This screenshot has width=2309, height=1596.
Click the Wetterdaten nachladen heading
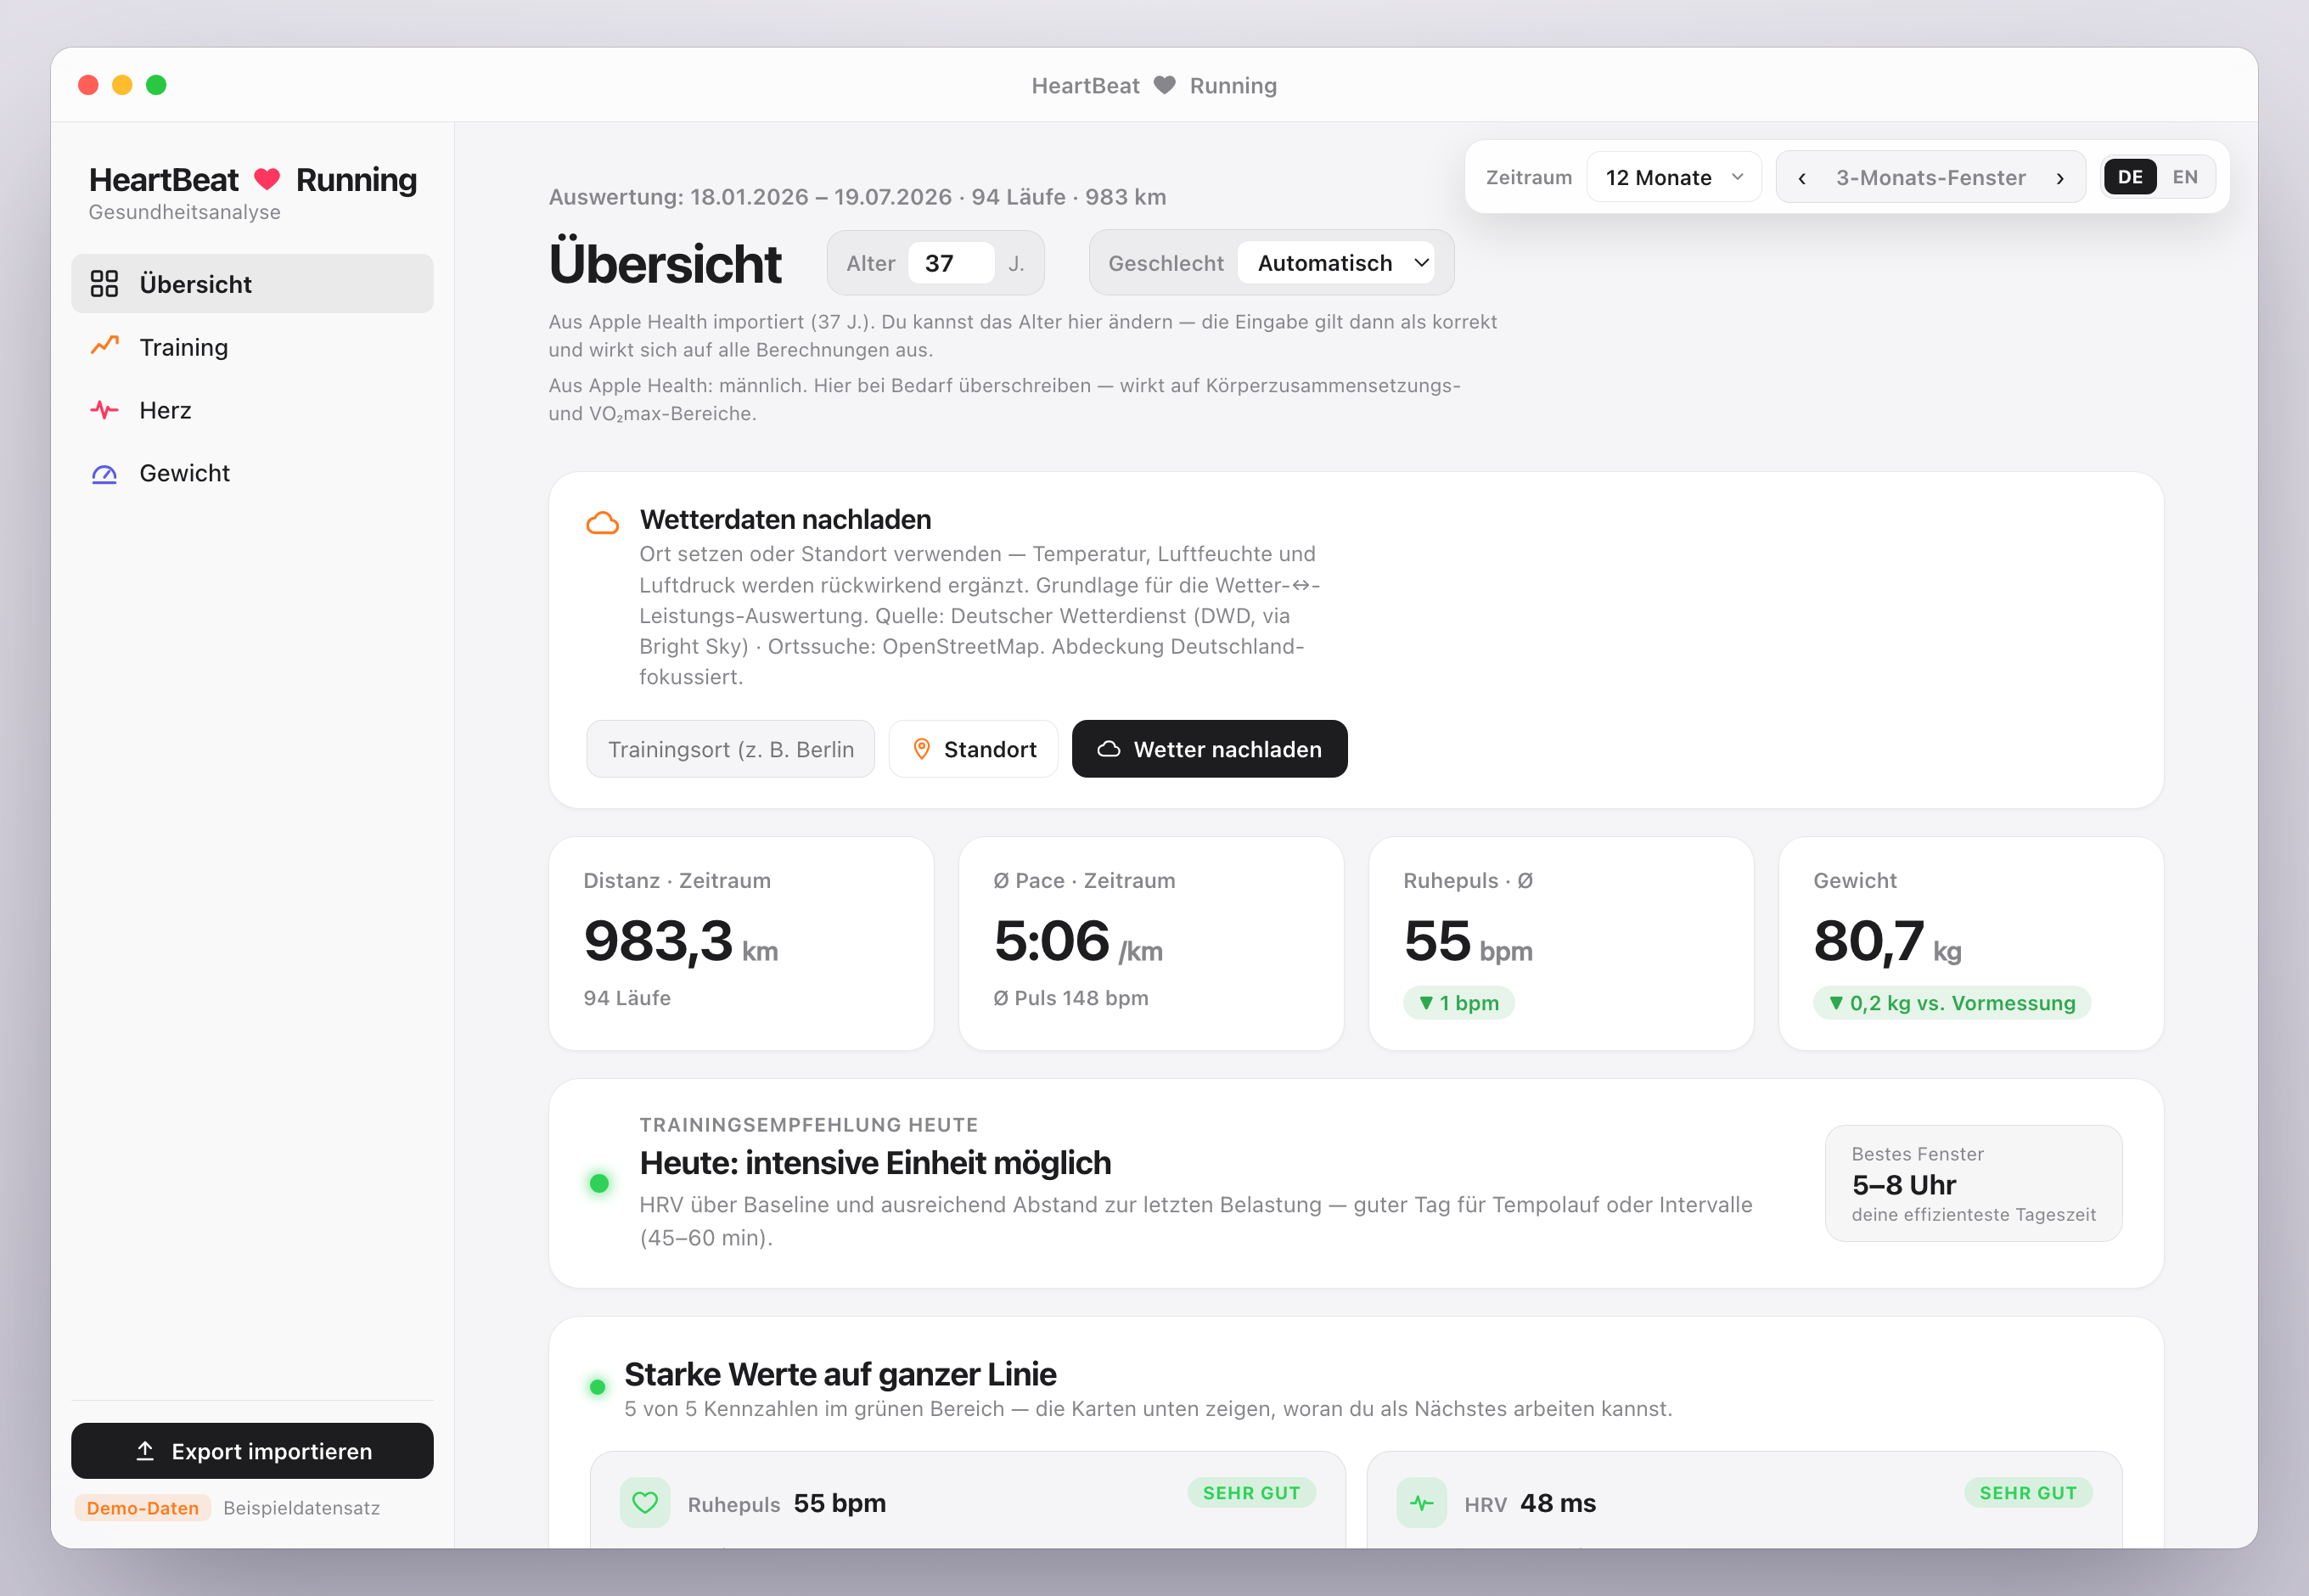(785, 520)
